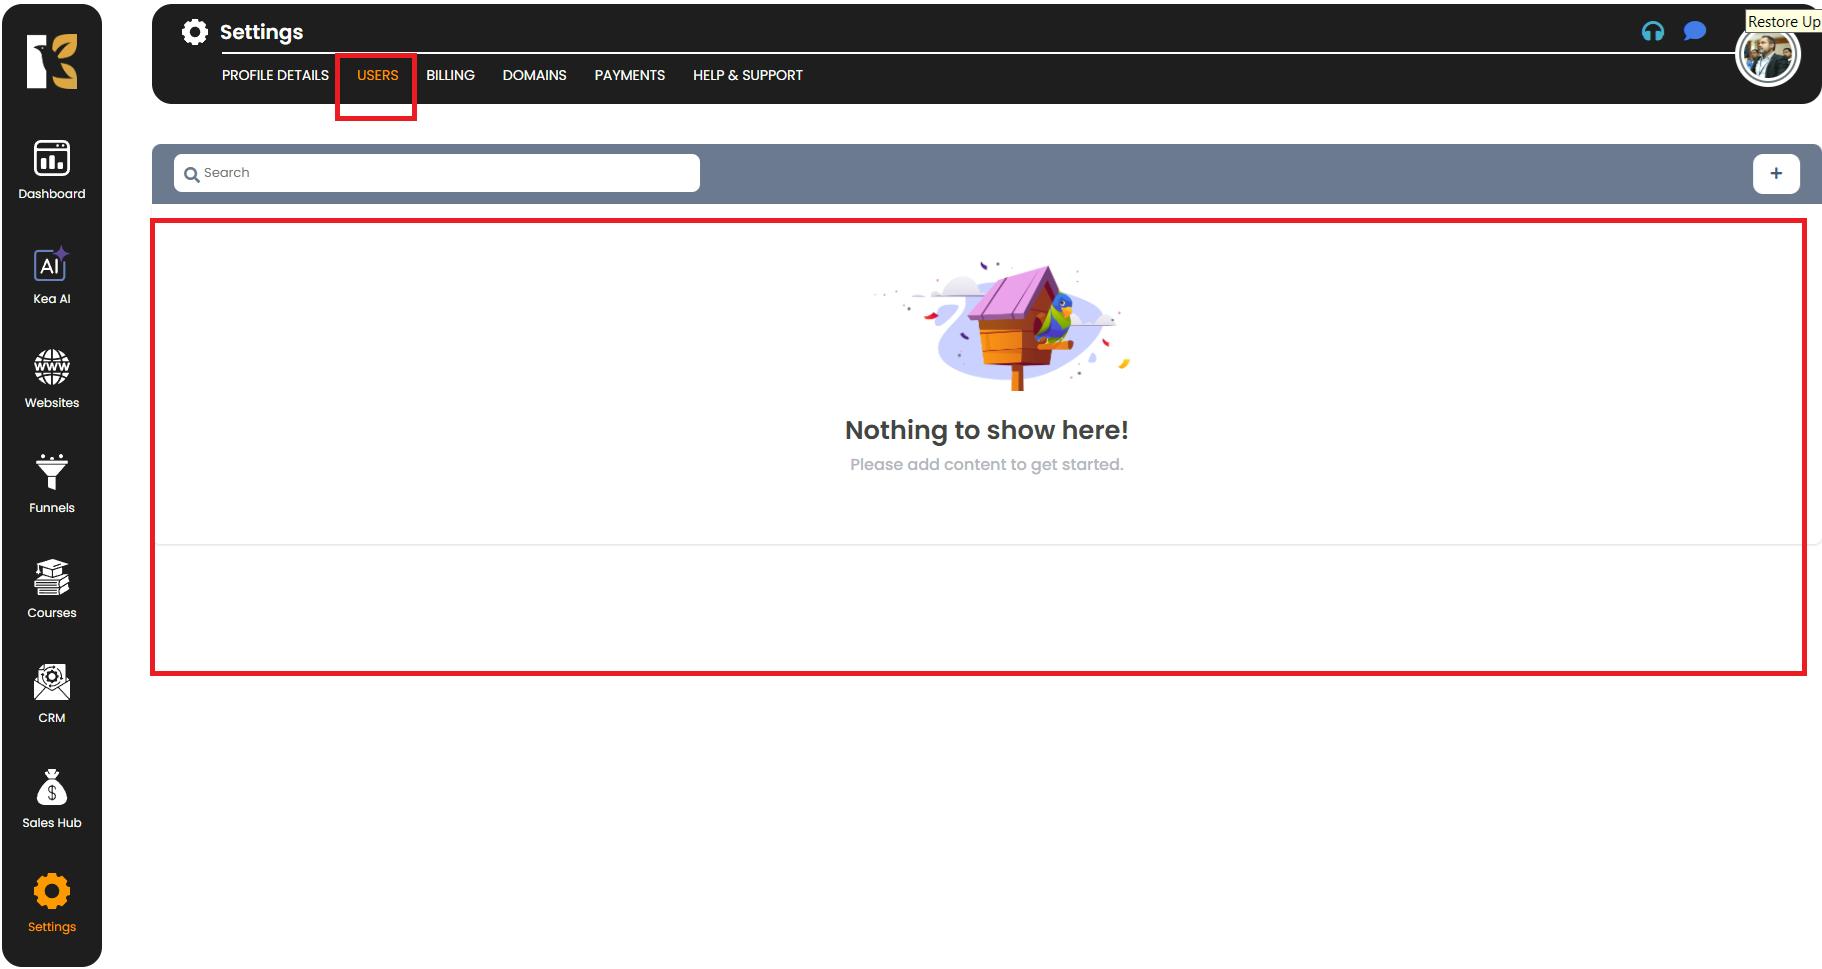Viewport: 1822px width, 969px height.
Task: Open the Funnels section
Action: 52,483
